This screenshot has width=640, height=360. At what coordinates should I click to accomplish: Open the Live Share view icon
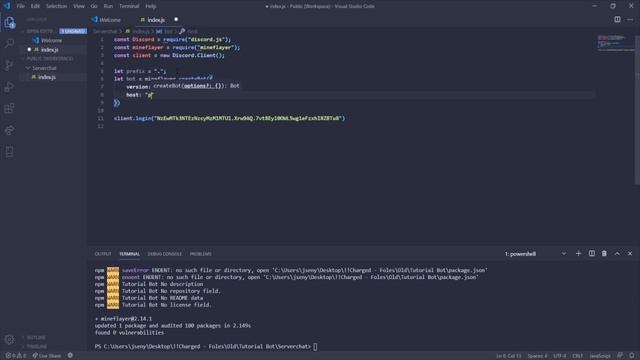9,130
